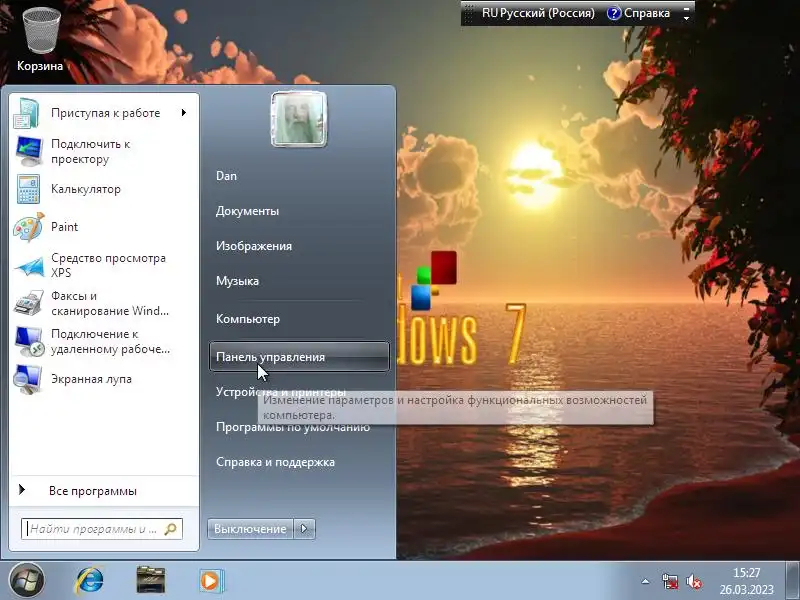Expand the Приступая к работе submenu arrow

[184, 112]
